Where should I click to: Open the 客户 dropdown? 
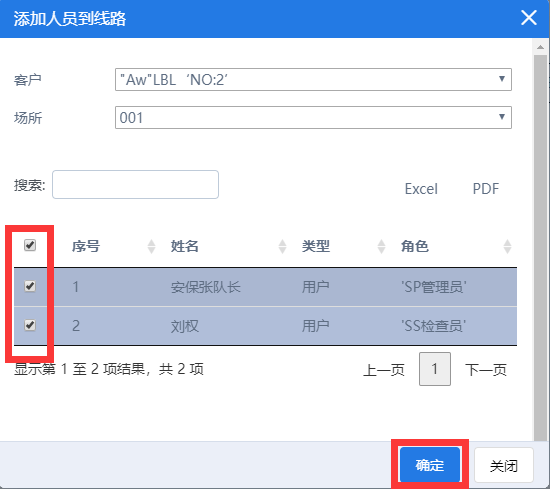tap(313, 80)
